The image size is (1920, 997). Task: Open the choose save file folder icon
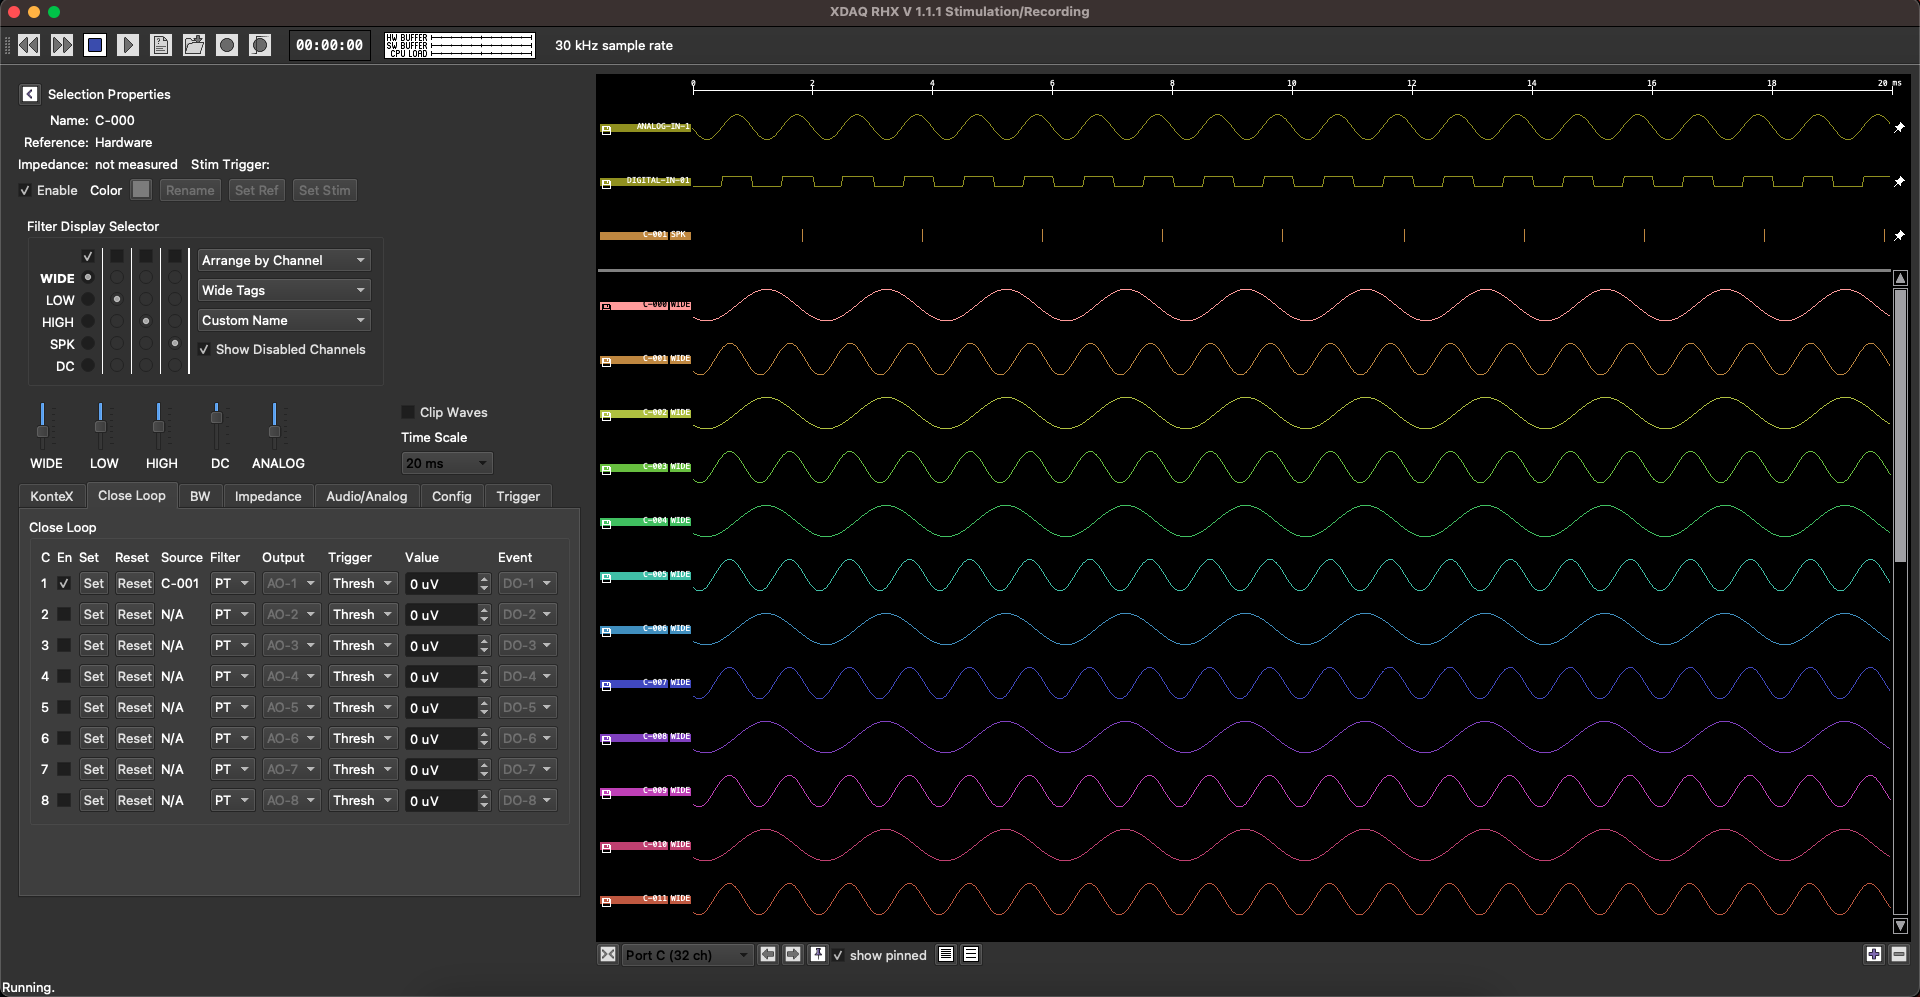click(194, 45)
